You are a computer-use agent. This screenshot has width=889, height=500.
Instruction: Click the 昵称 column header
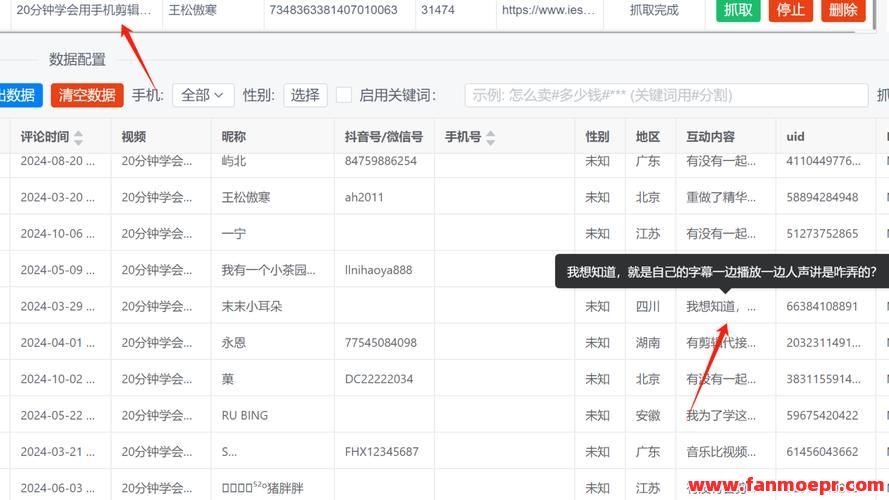pyautogui.click(x=234, y=137)
